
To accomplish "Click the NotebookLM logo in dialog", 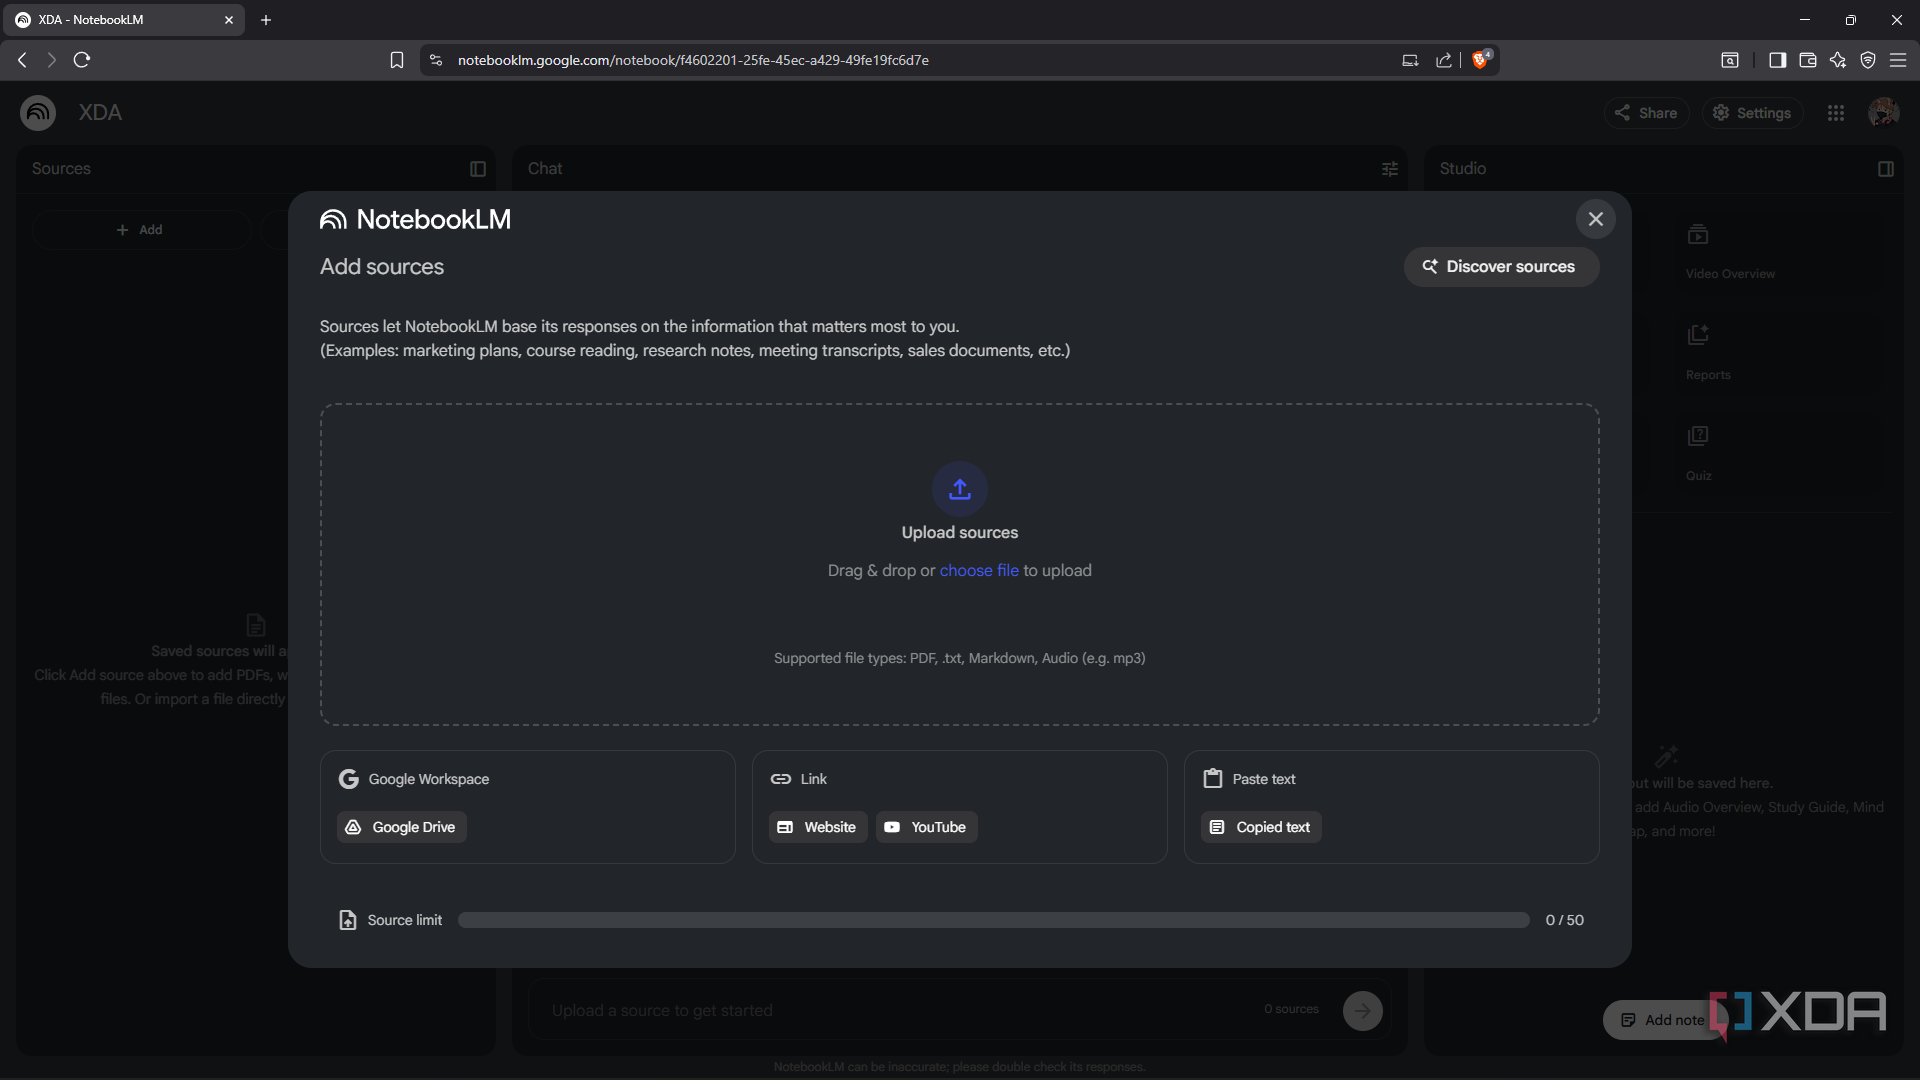I will point(415,220).
